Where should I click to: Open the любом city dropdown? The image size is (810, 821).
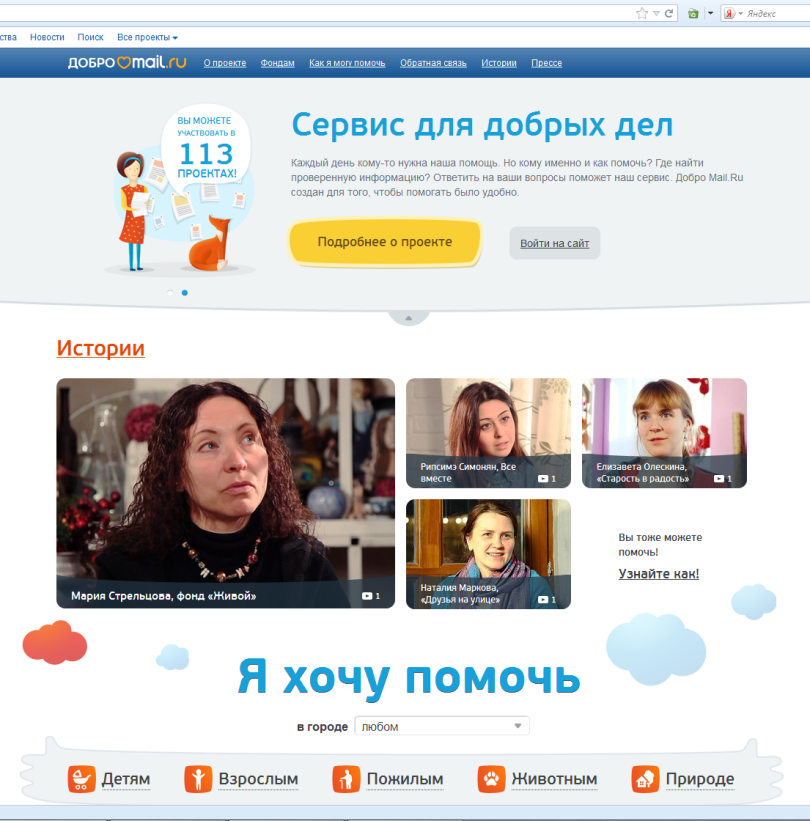[x=441, y=725]
